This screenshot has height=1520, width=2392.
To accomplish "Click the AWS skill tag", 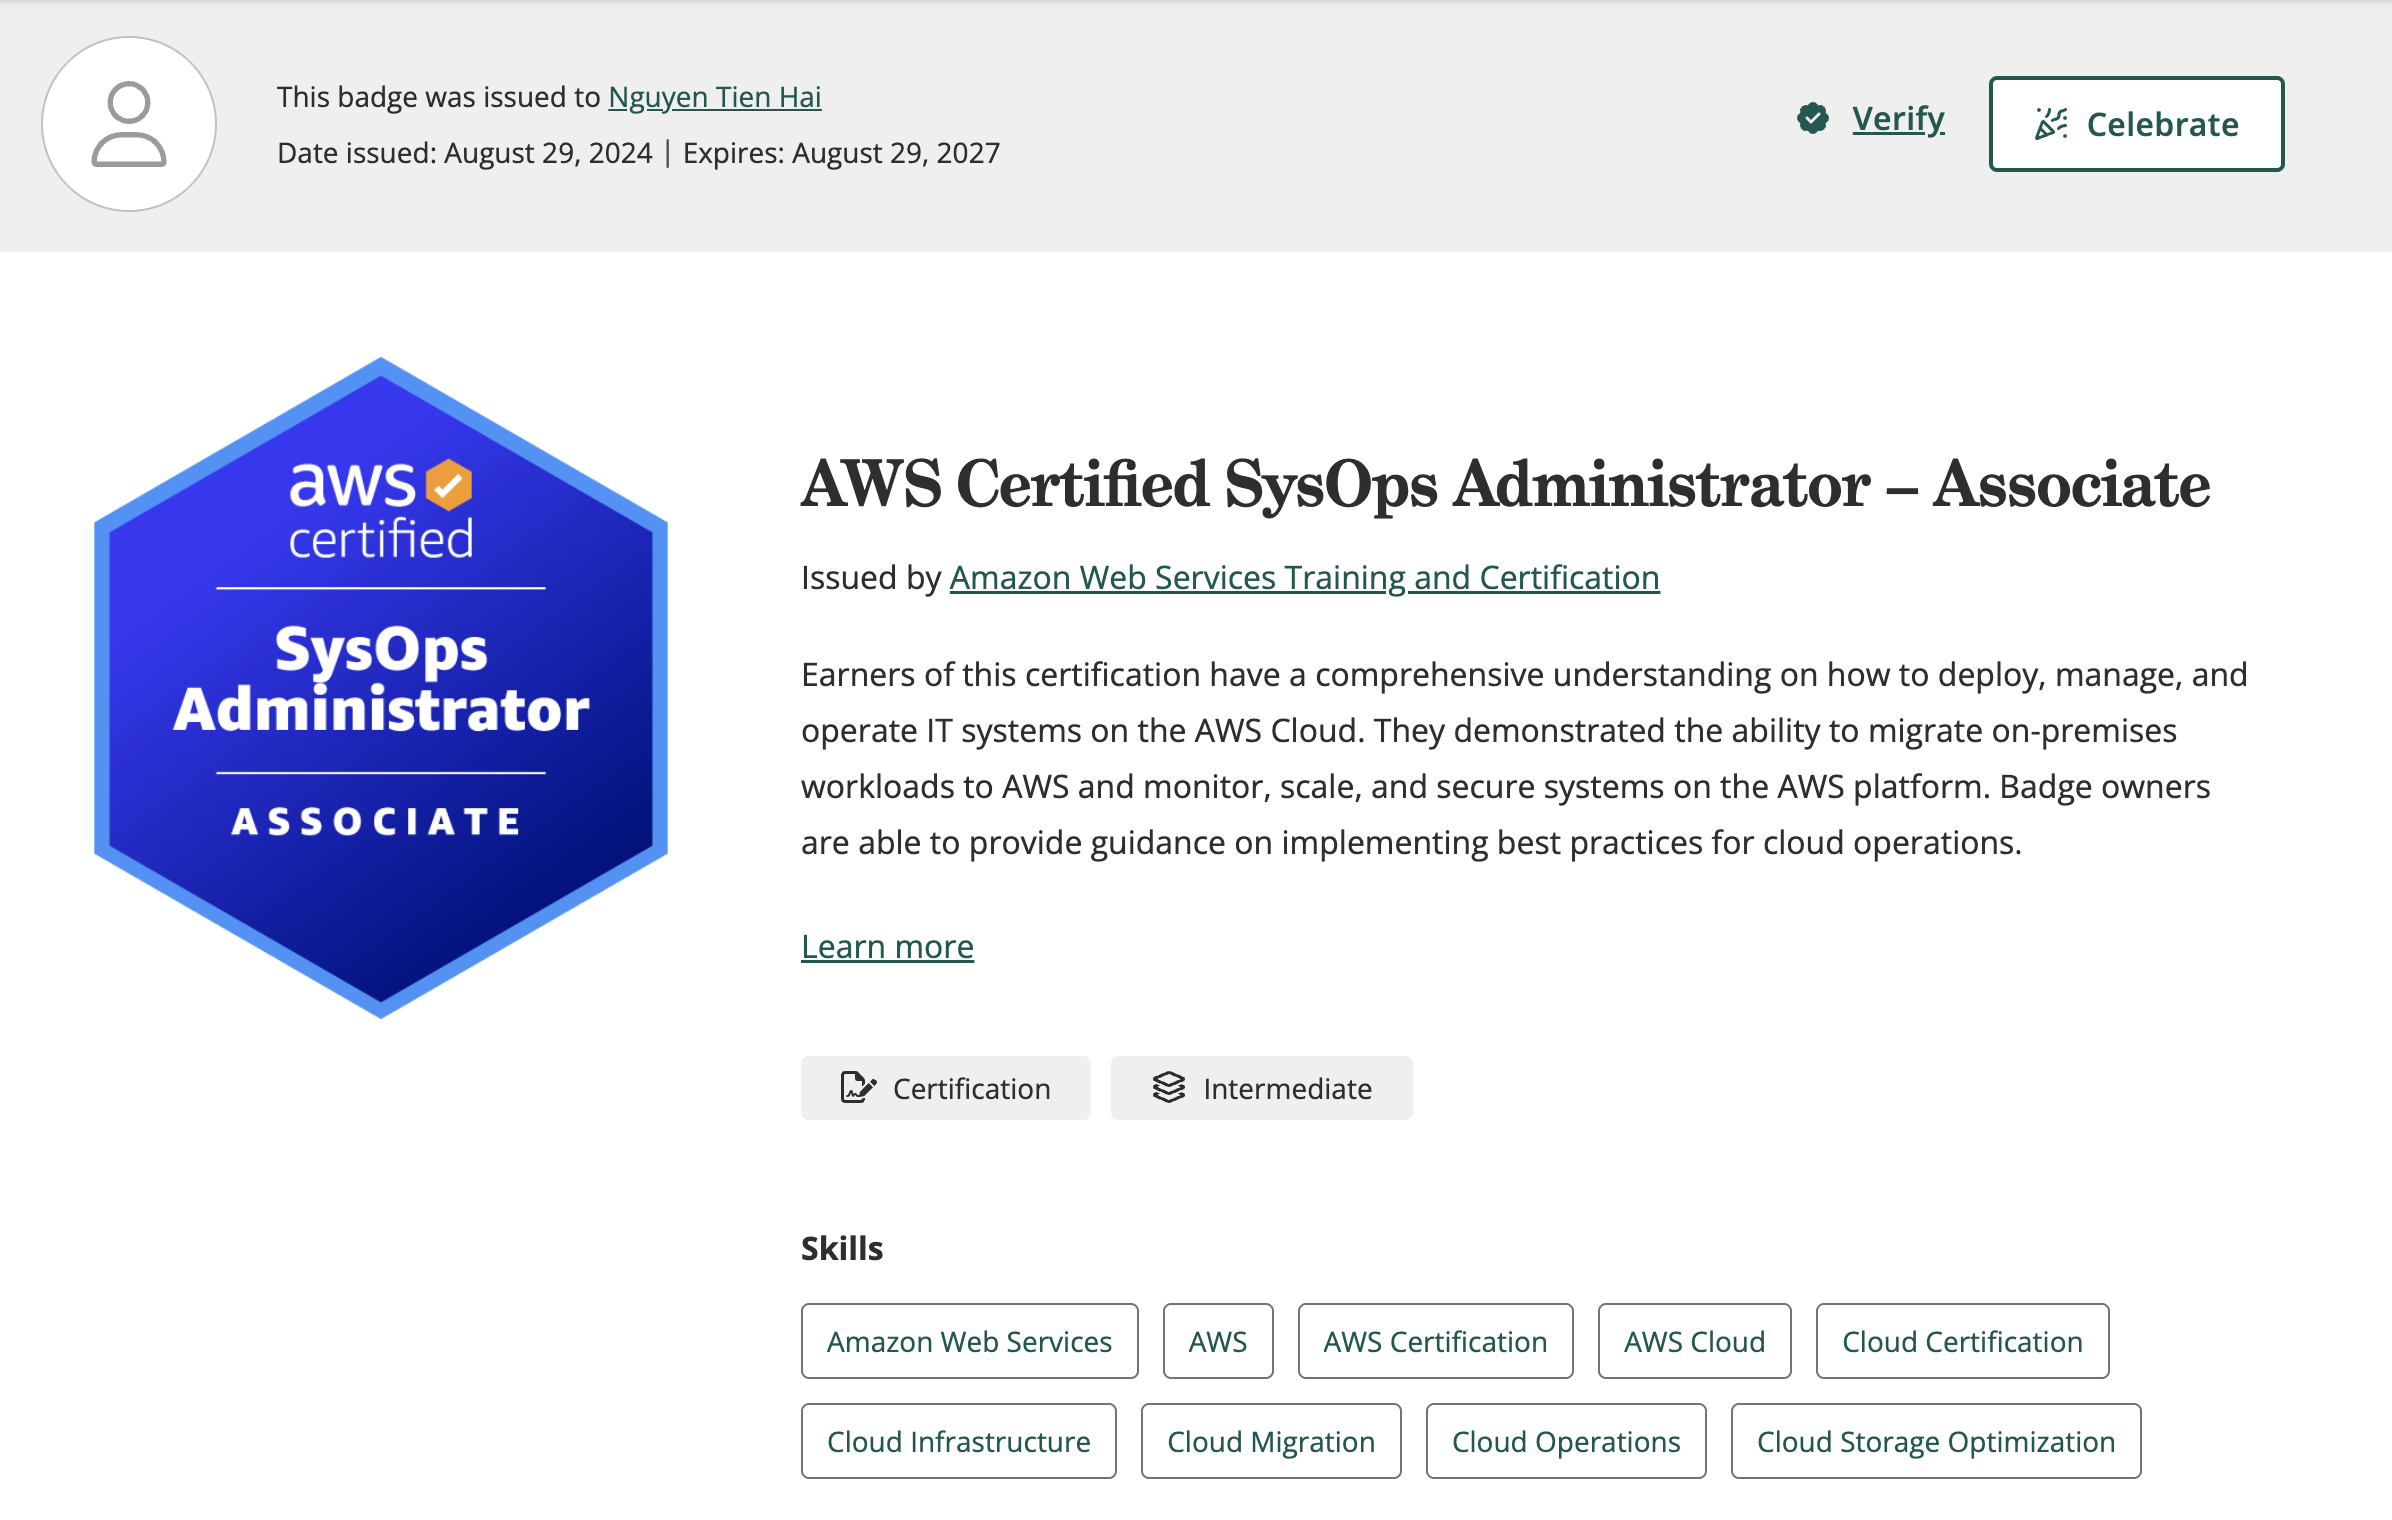I will coord(1217,1342).
